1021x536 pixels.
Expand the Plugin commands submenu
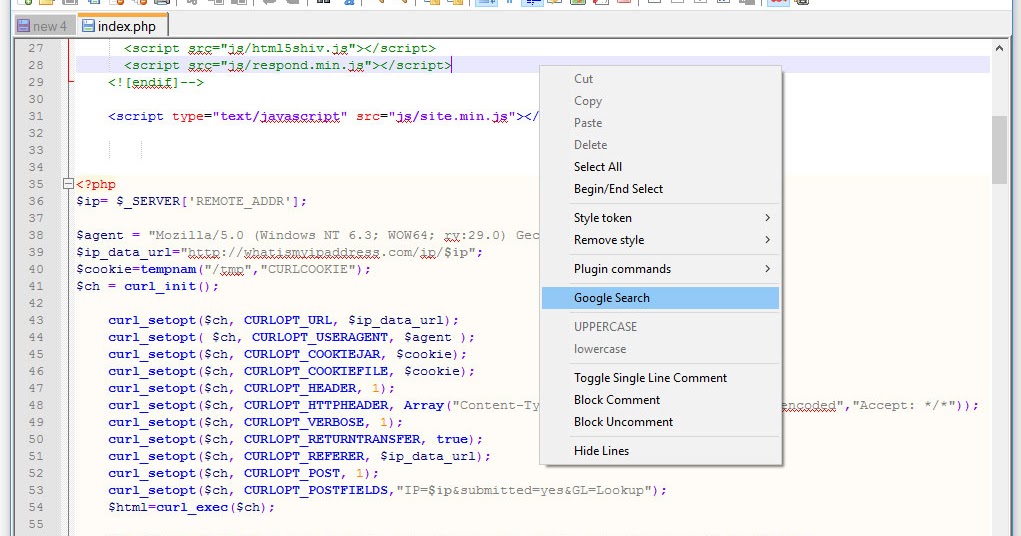(660, 269)
